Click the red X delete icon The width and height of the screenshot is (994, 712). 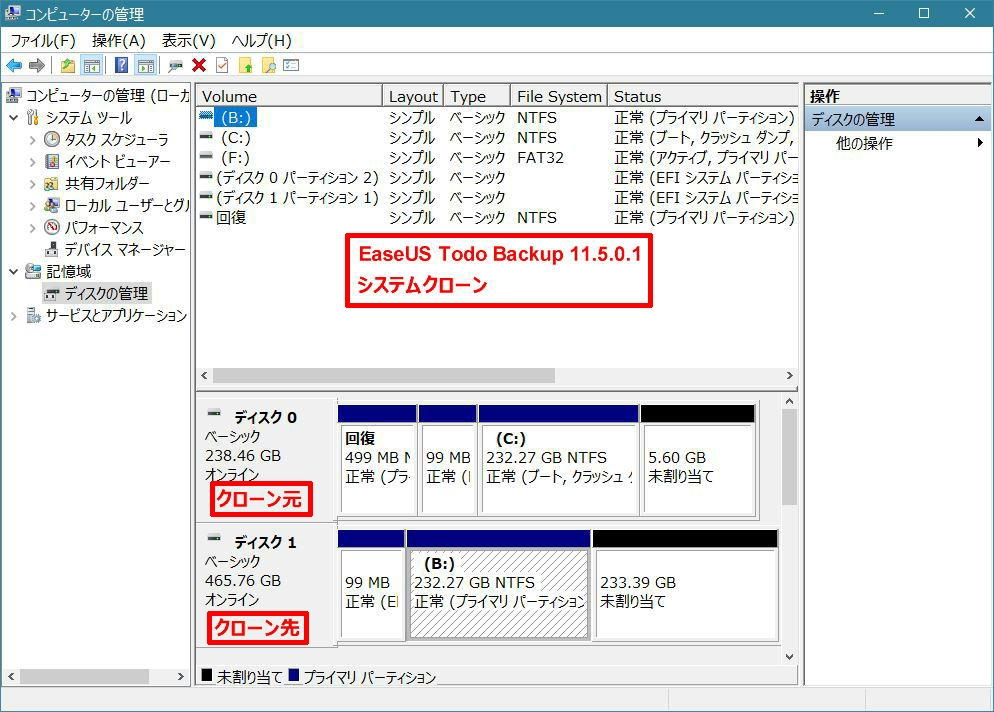pos(199,65)
